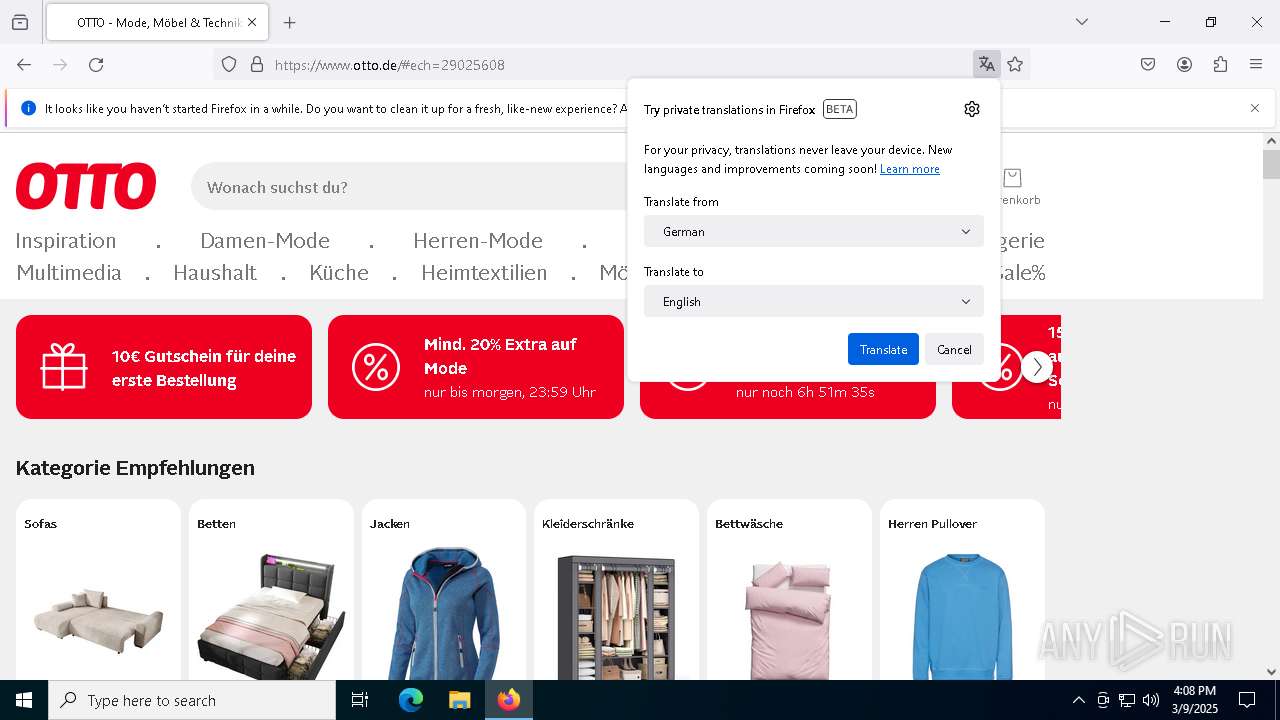Open the Firefox account icon
1280x720 pixels.
click(x=1184, y=65)
